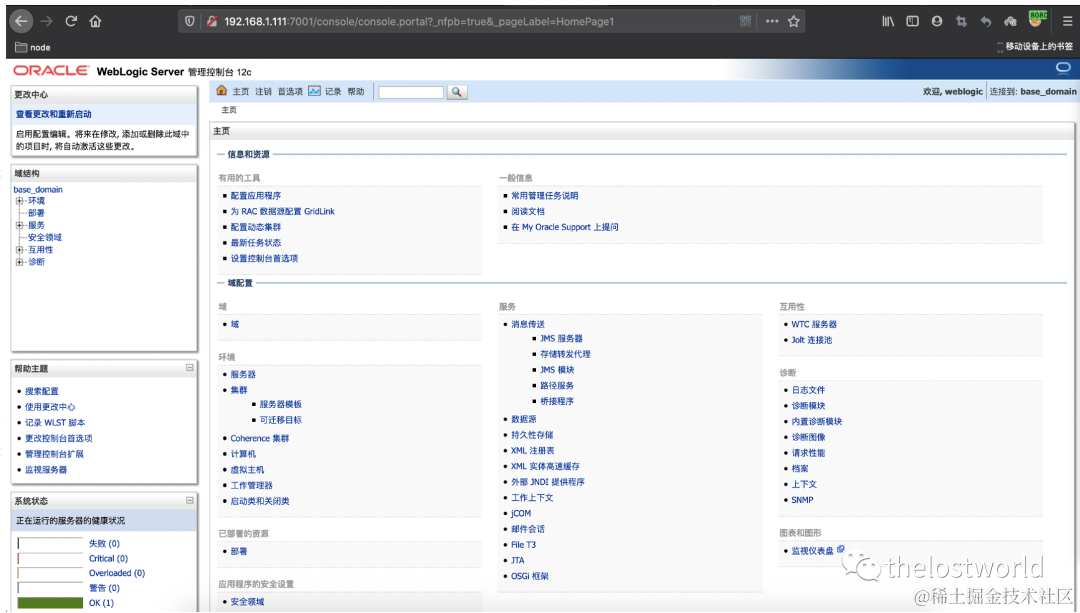Open 设置控制台首选项 link

point(264,259)
